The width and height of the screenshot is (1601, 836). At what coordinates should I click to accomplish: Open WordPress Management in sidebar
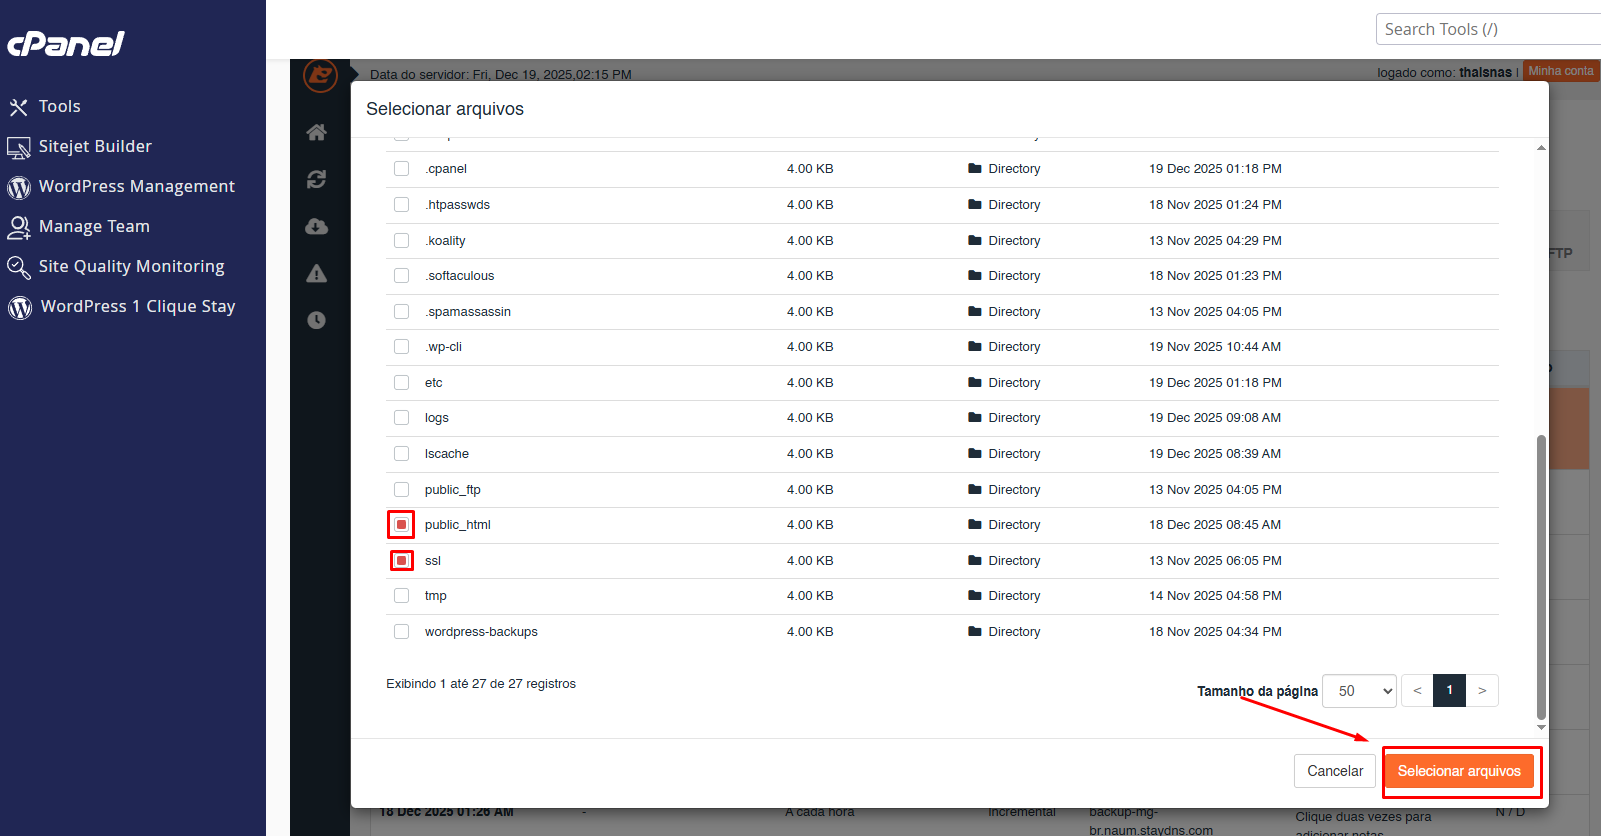(136, 187)
